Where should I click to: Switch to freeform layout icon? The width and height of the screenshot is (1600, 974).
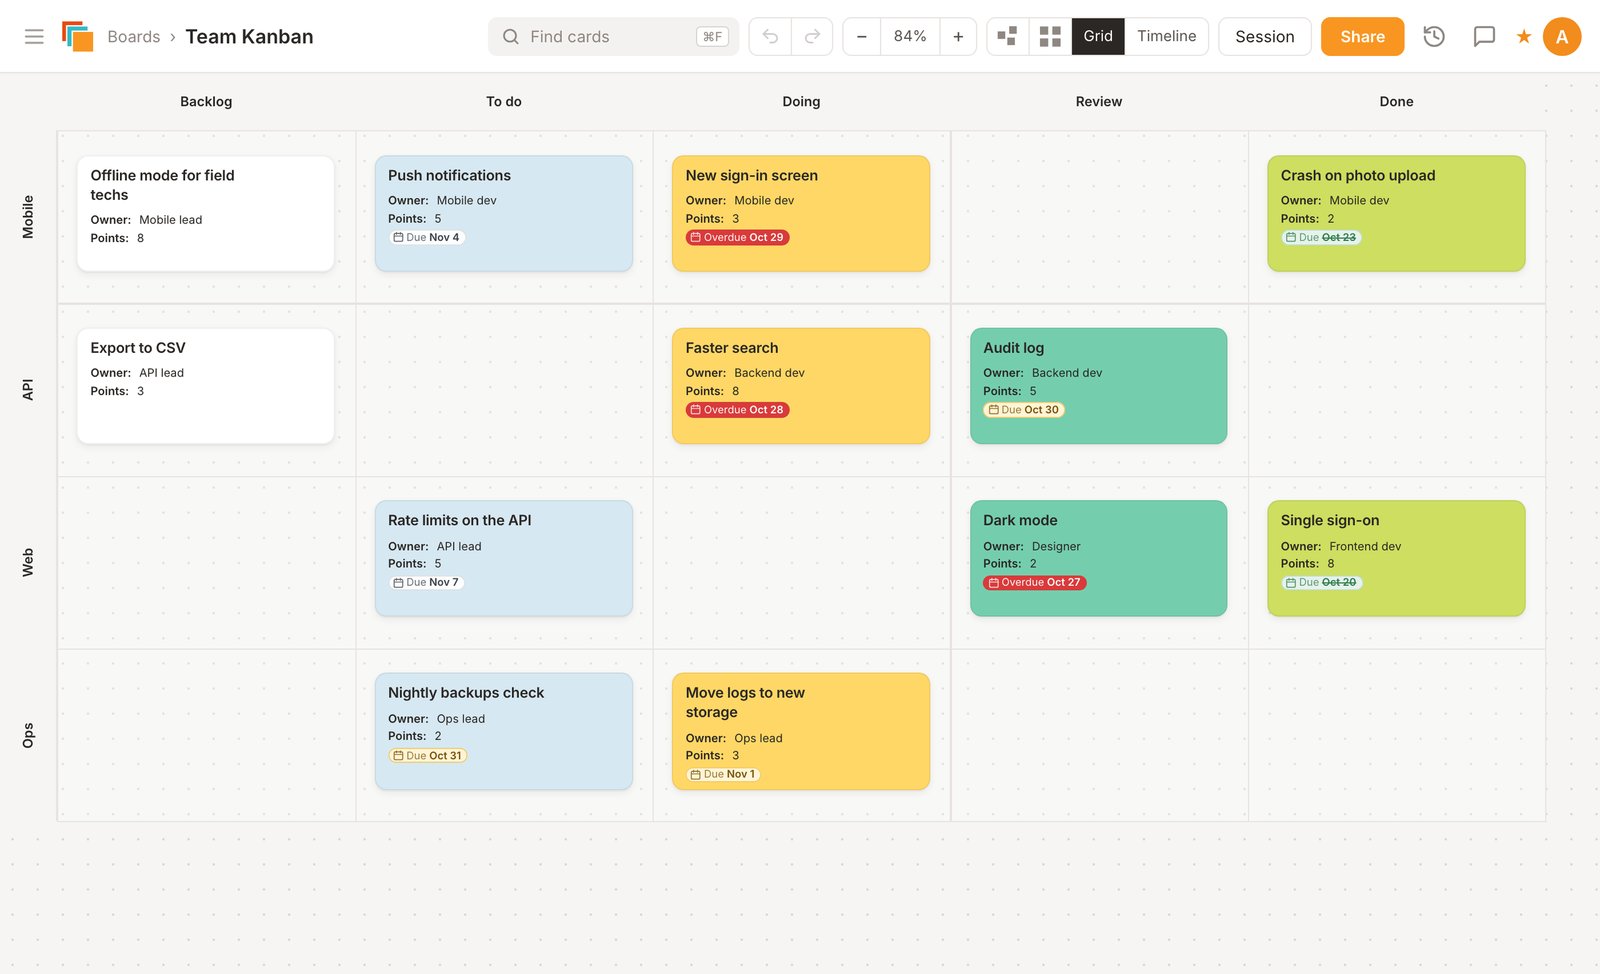click(x=1008, y=37)
